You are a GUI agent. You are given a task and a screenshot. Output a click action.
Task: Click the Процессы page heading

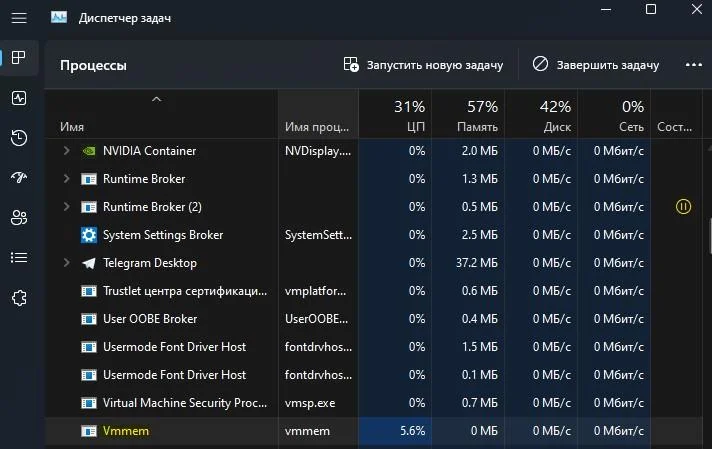[x=94, y=65]
